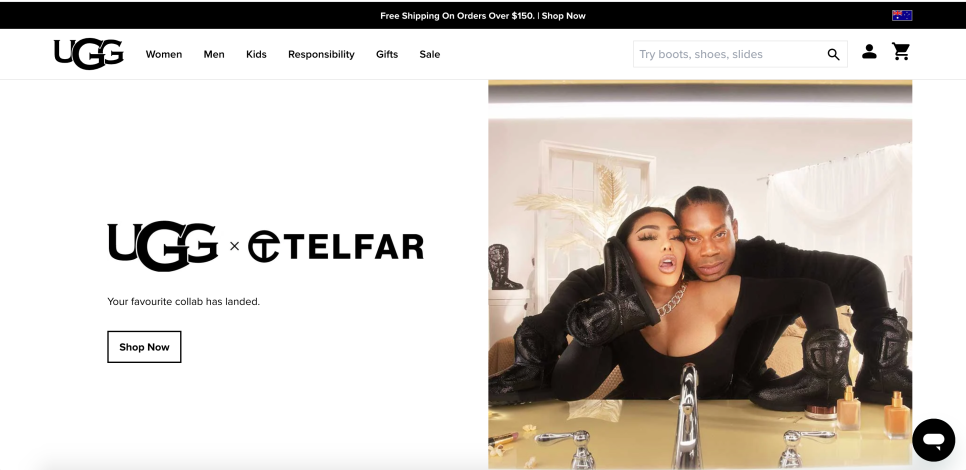Screen dimensions: 966x470
Task: Click the Australian flag country selector
Action: 902,15
